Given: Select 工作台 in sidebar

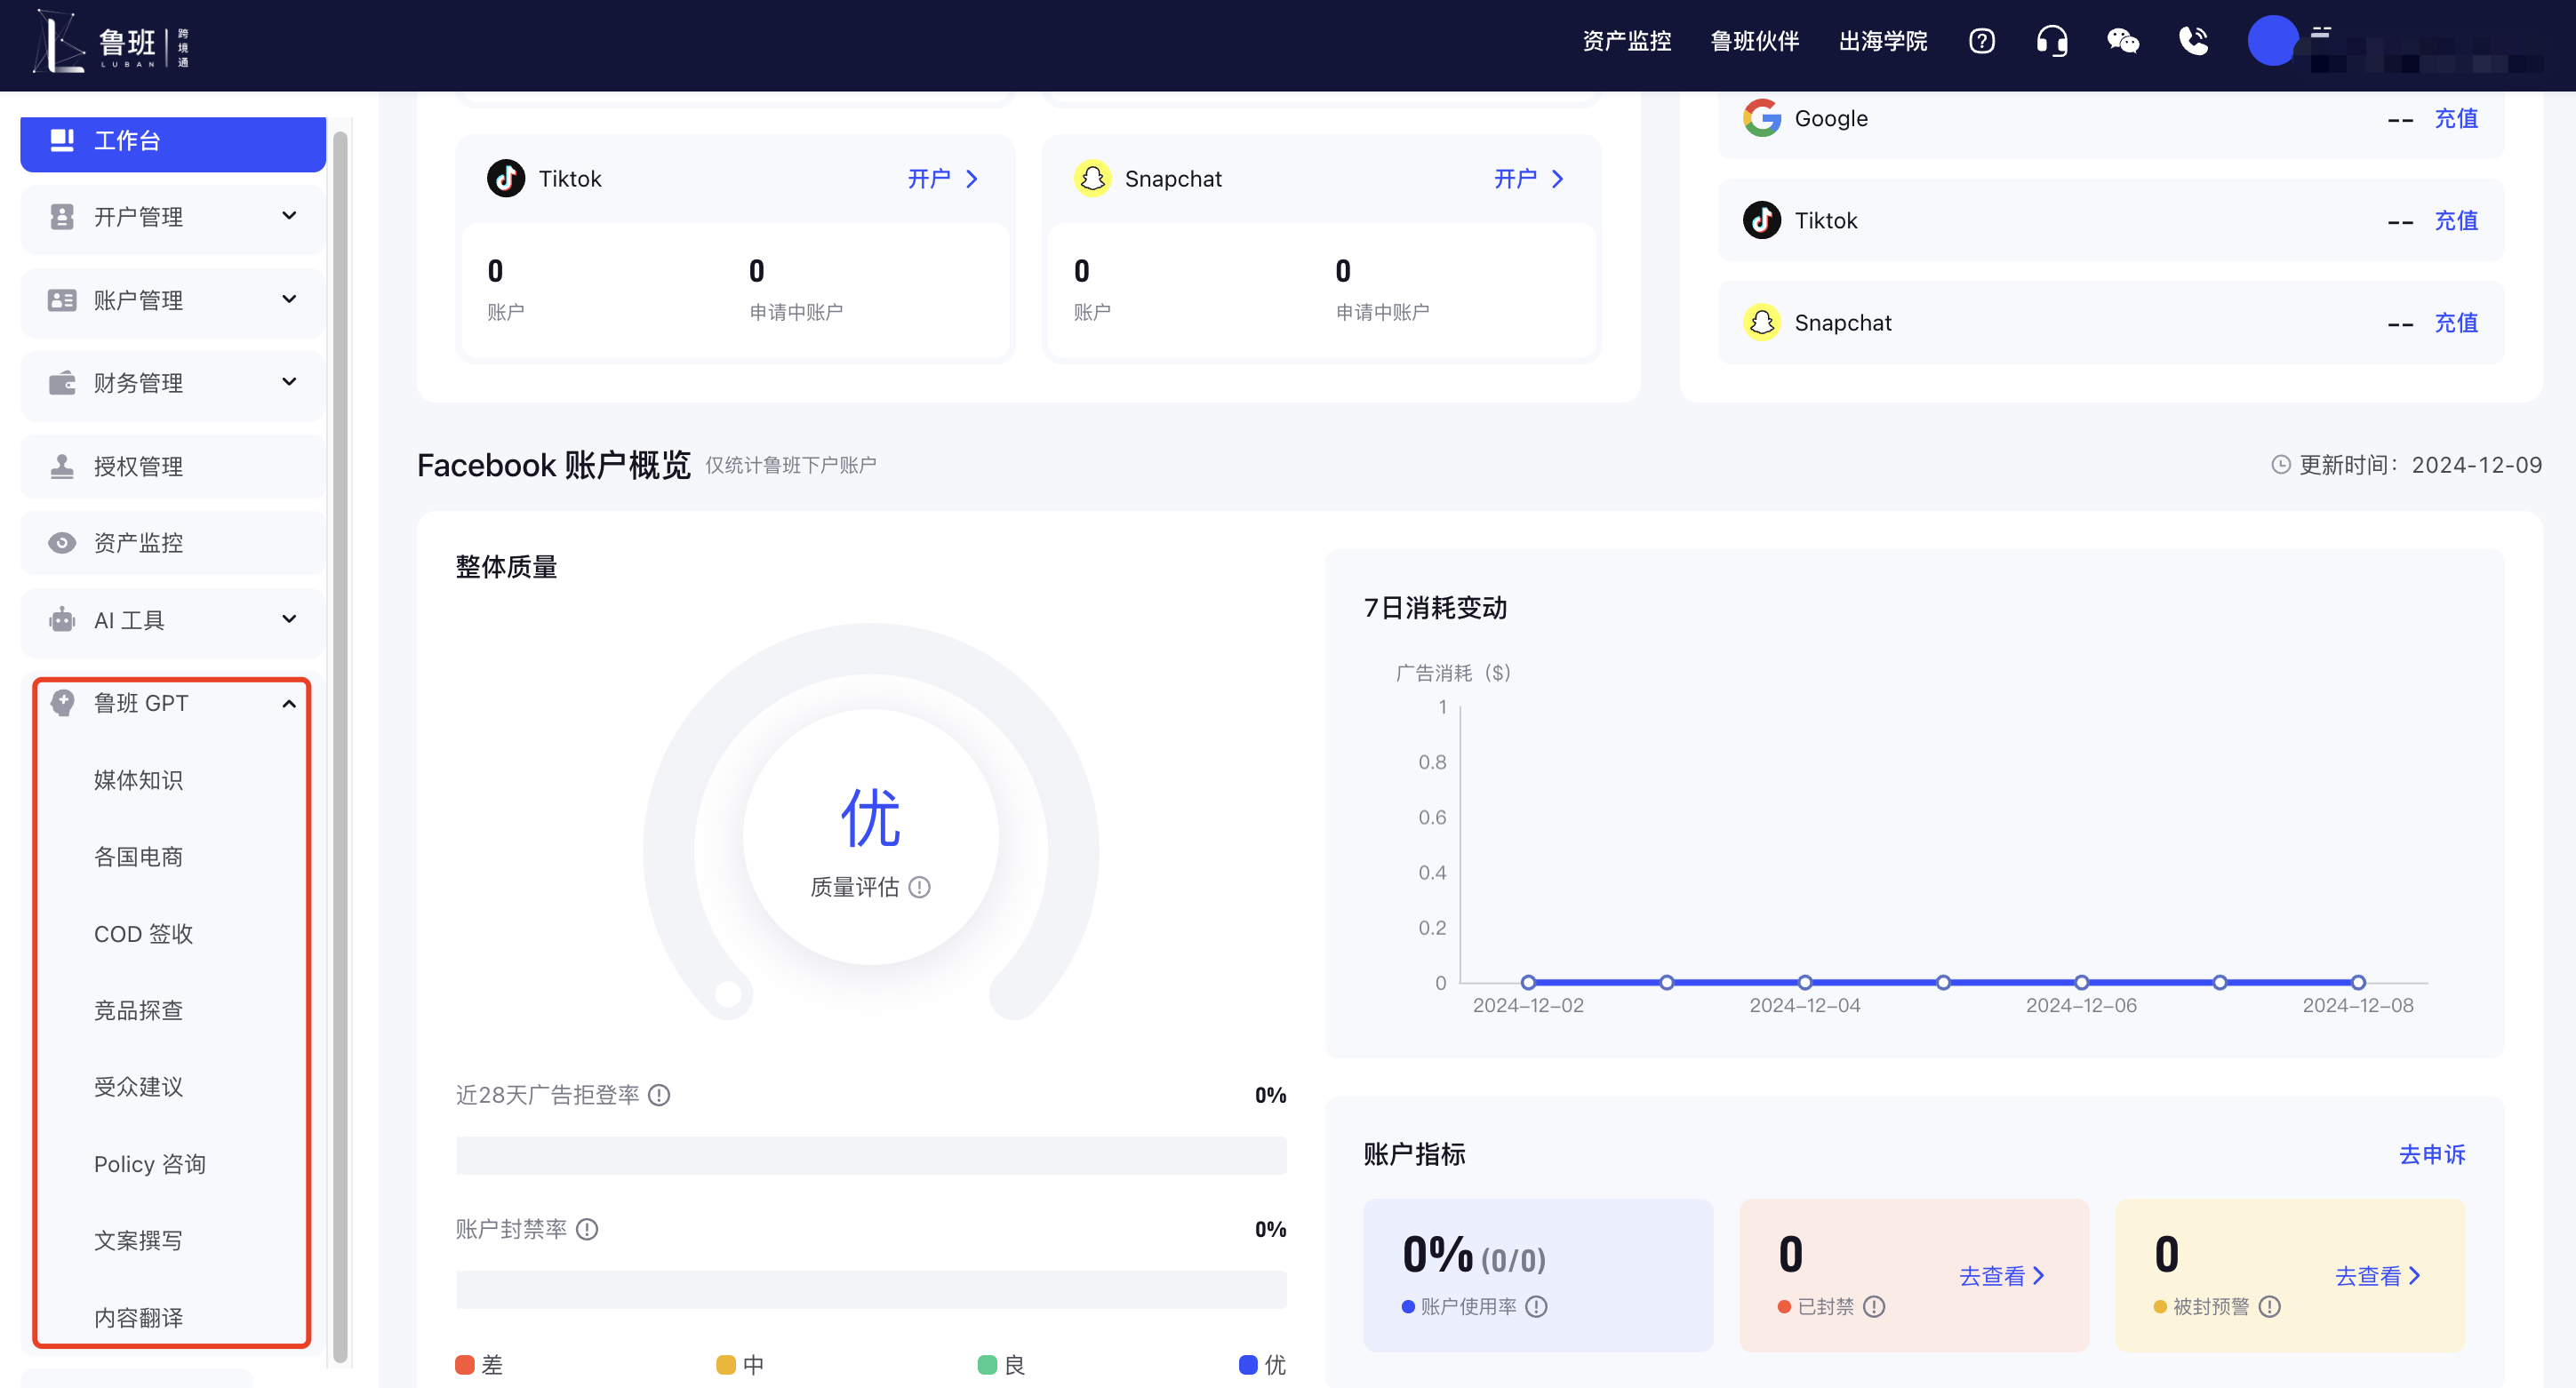Looking at the screenshot, I should (173, 142).
